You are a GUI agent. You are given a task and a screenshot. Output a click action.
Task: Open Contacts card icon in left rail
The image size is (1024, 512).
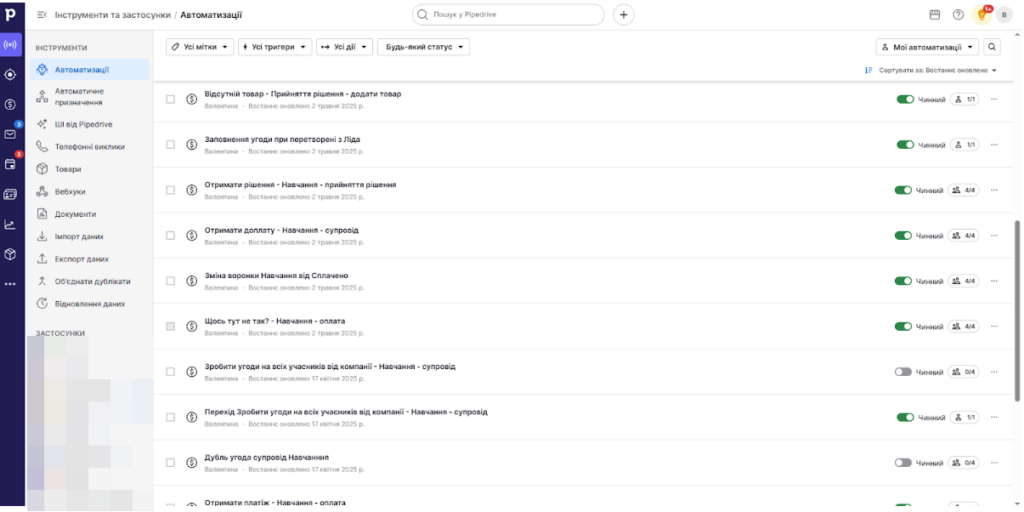pyautogui.click(x=10, y=195)
